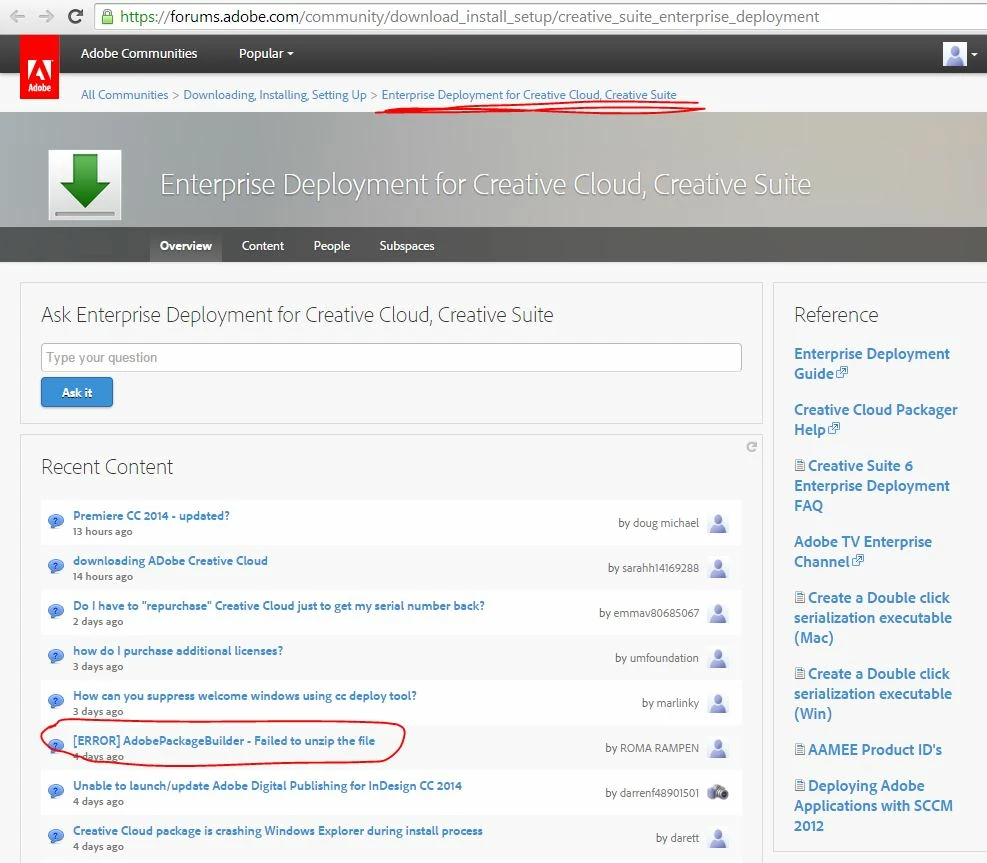The width and height of the screenshot is (987, 863).
Task: Reload the page with the refresh icon
Action: pos(76,16)
